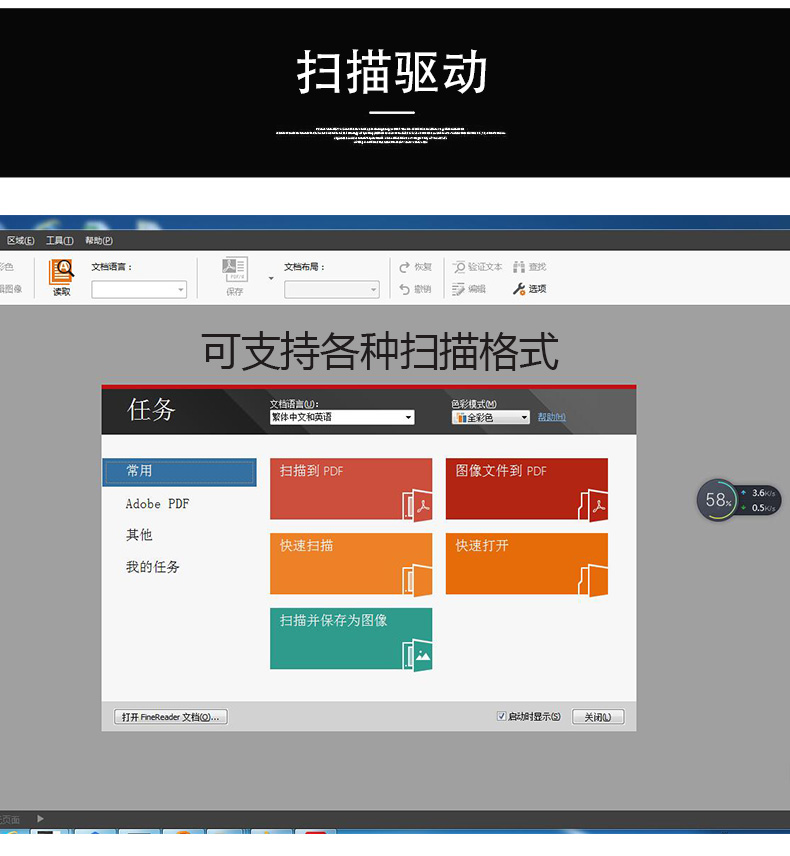Image resolution: width=790 pixels, height=856 pixels.
Task: Select the 扫描并保存为图像 task tile
Action: point(350,638)
